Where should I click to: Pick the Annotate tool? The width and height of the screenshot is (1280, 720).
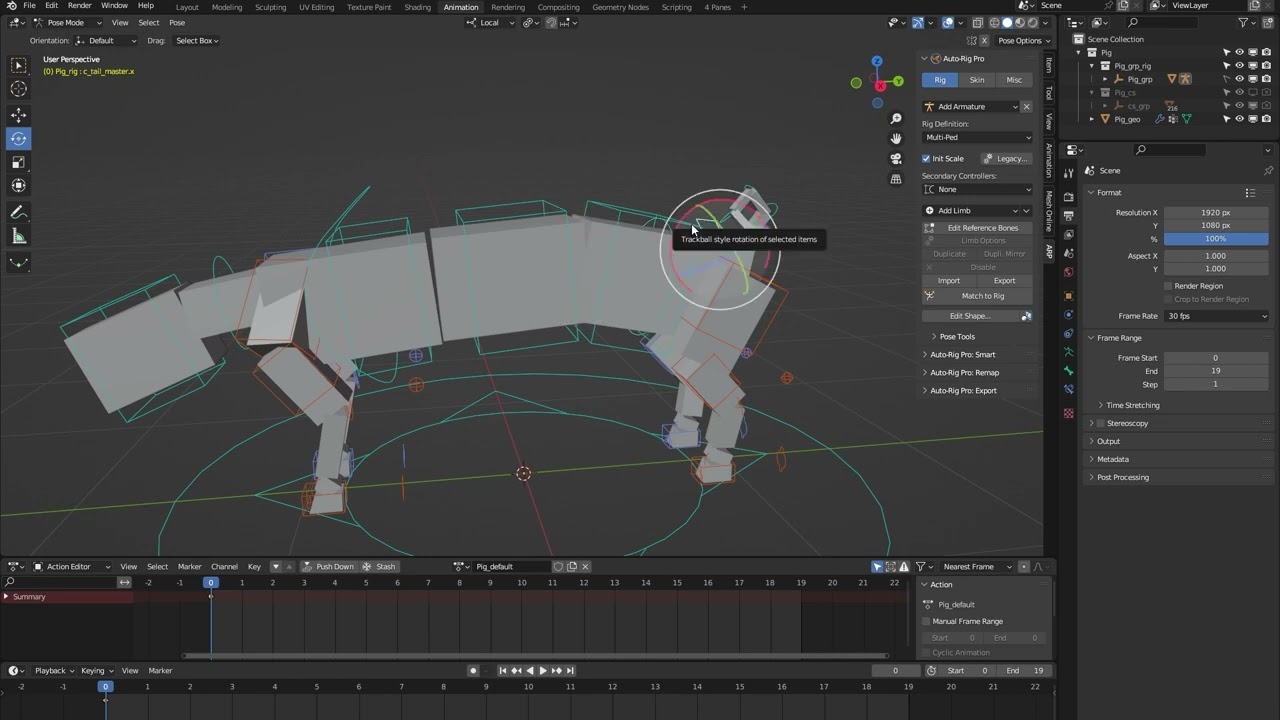[18, 212]
